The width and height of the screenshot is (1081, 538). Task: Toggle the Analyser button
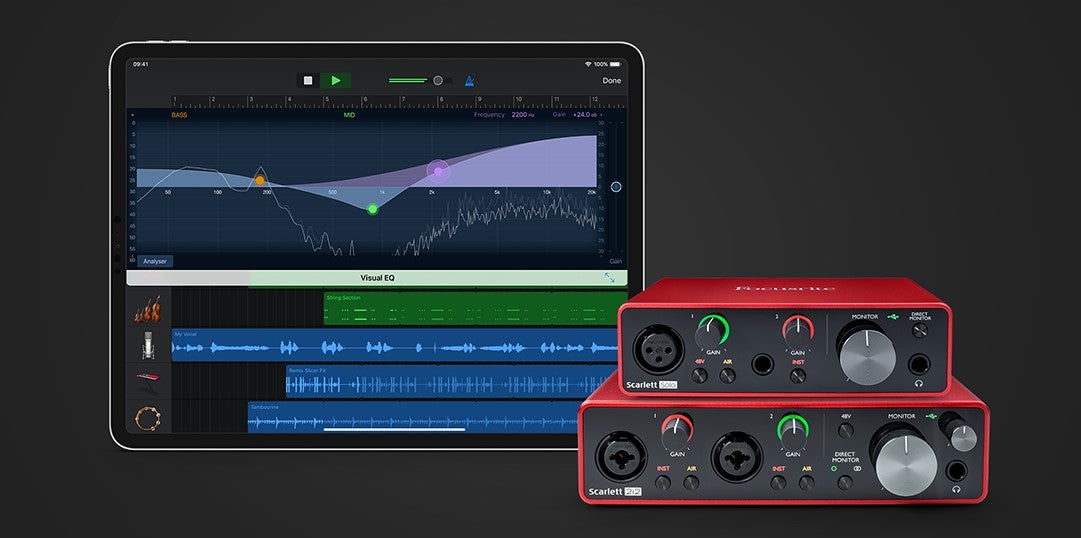[155, 261]
